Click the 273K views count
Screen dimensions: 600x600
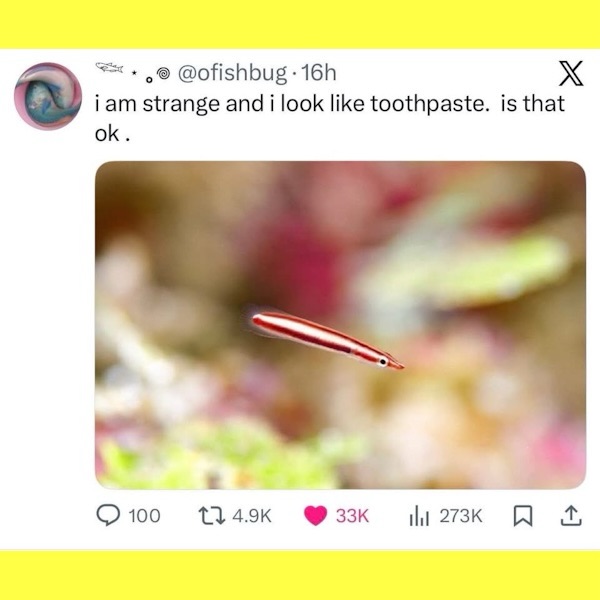tap(461, 516)
